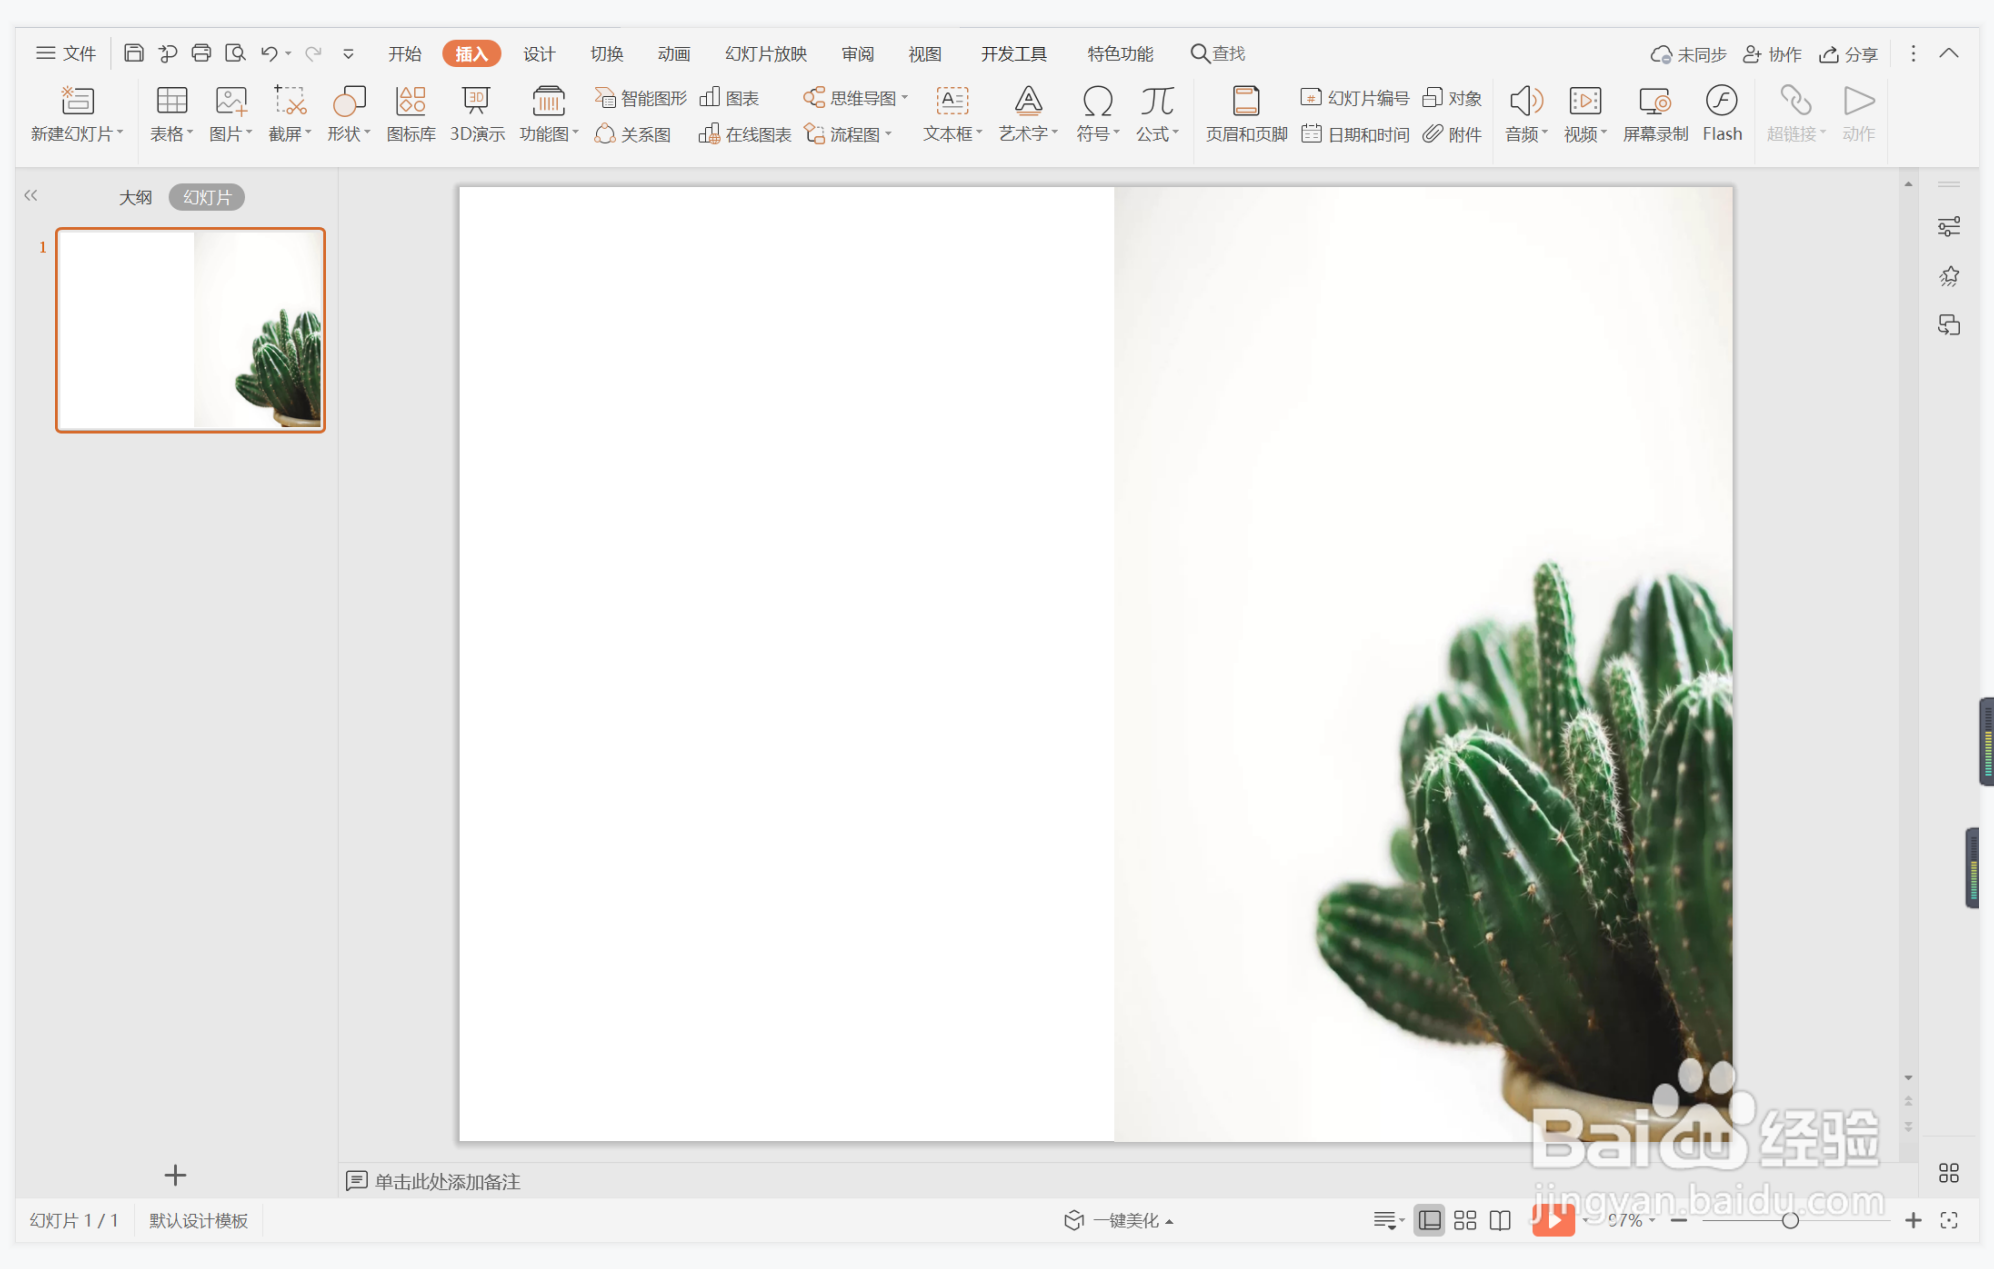Open the 文件 file menu
The height and width of the screenshot is (1269, 1994).
pyautogui.click(x=66, y=54)
